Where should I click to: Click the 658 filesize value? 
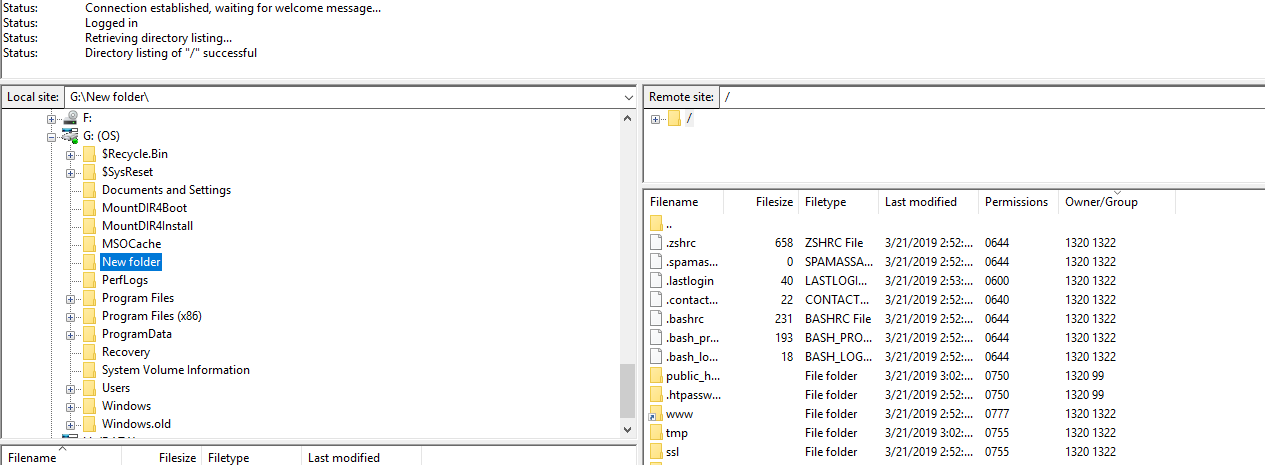[783, 243]
